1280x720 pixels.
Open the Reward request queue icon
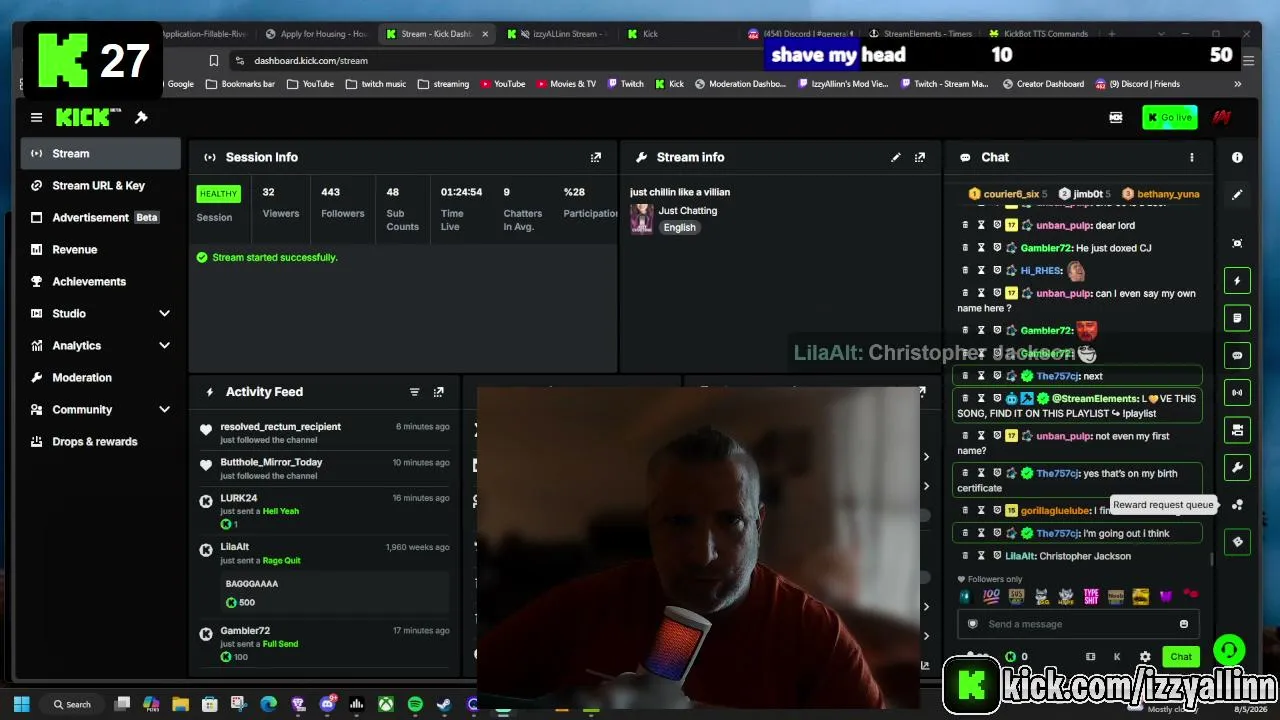[x=1237, y=505]
